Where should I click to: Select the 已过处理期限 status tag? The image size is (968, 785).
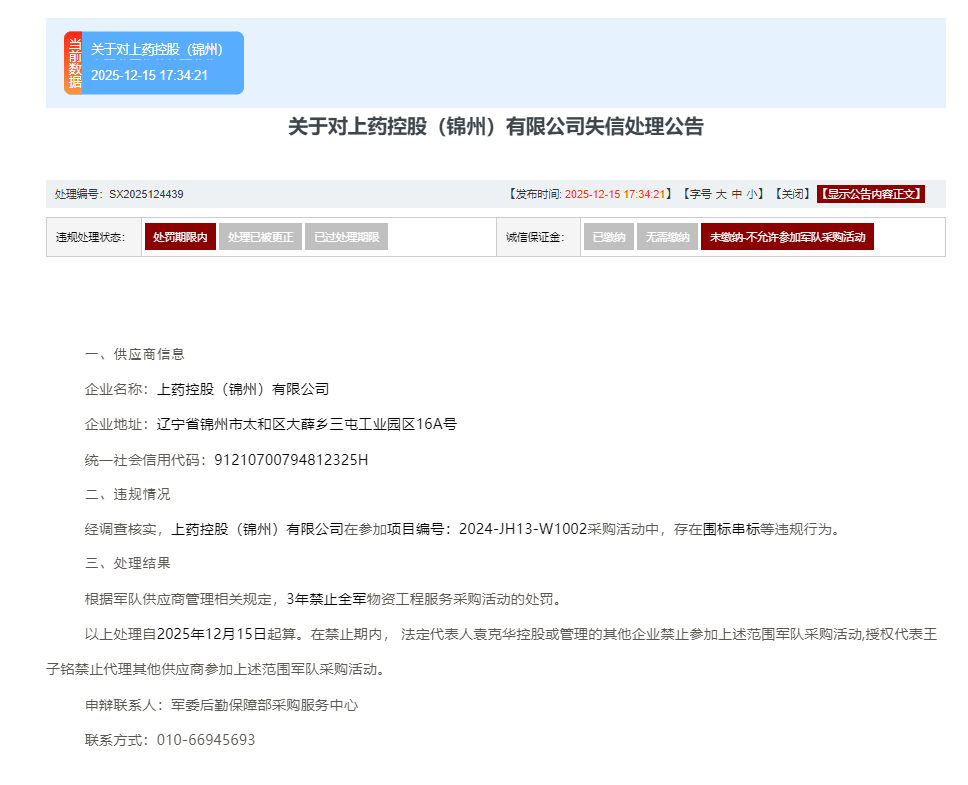[x=346, y=237]
